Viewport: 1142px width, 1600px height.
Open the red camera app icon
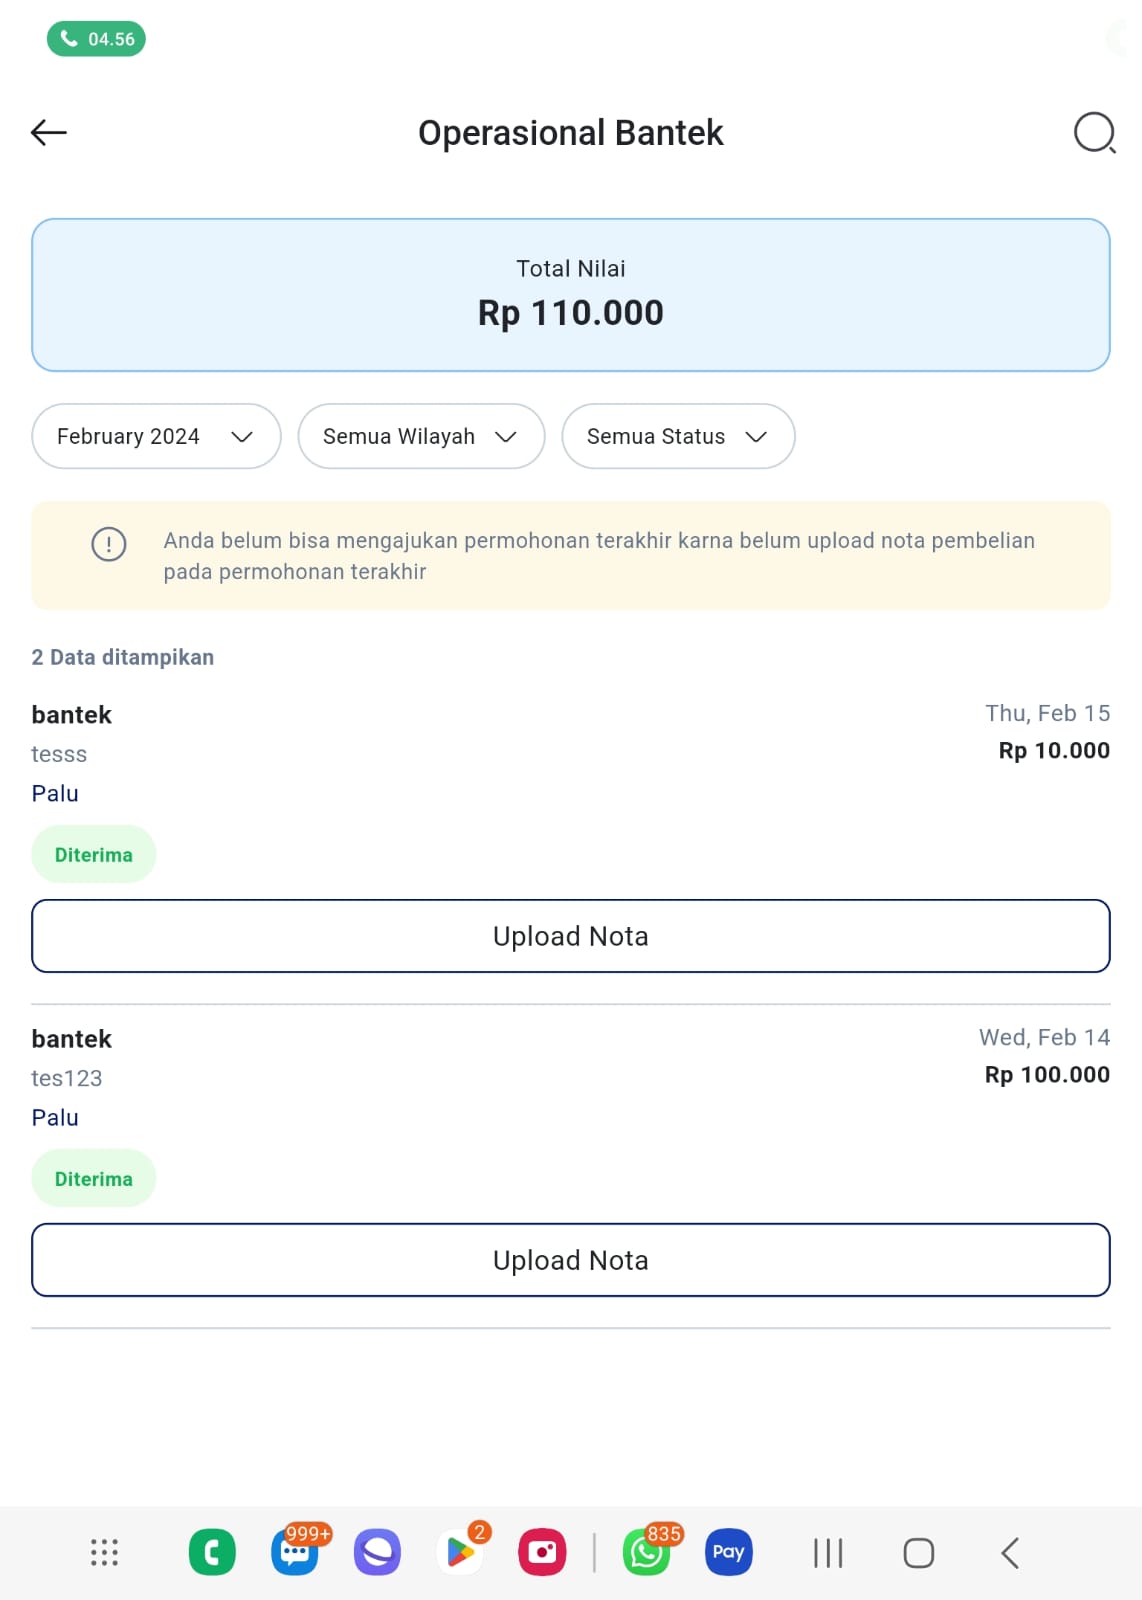(x=542, y=1552)
